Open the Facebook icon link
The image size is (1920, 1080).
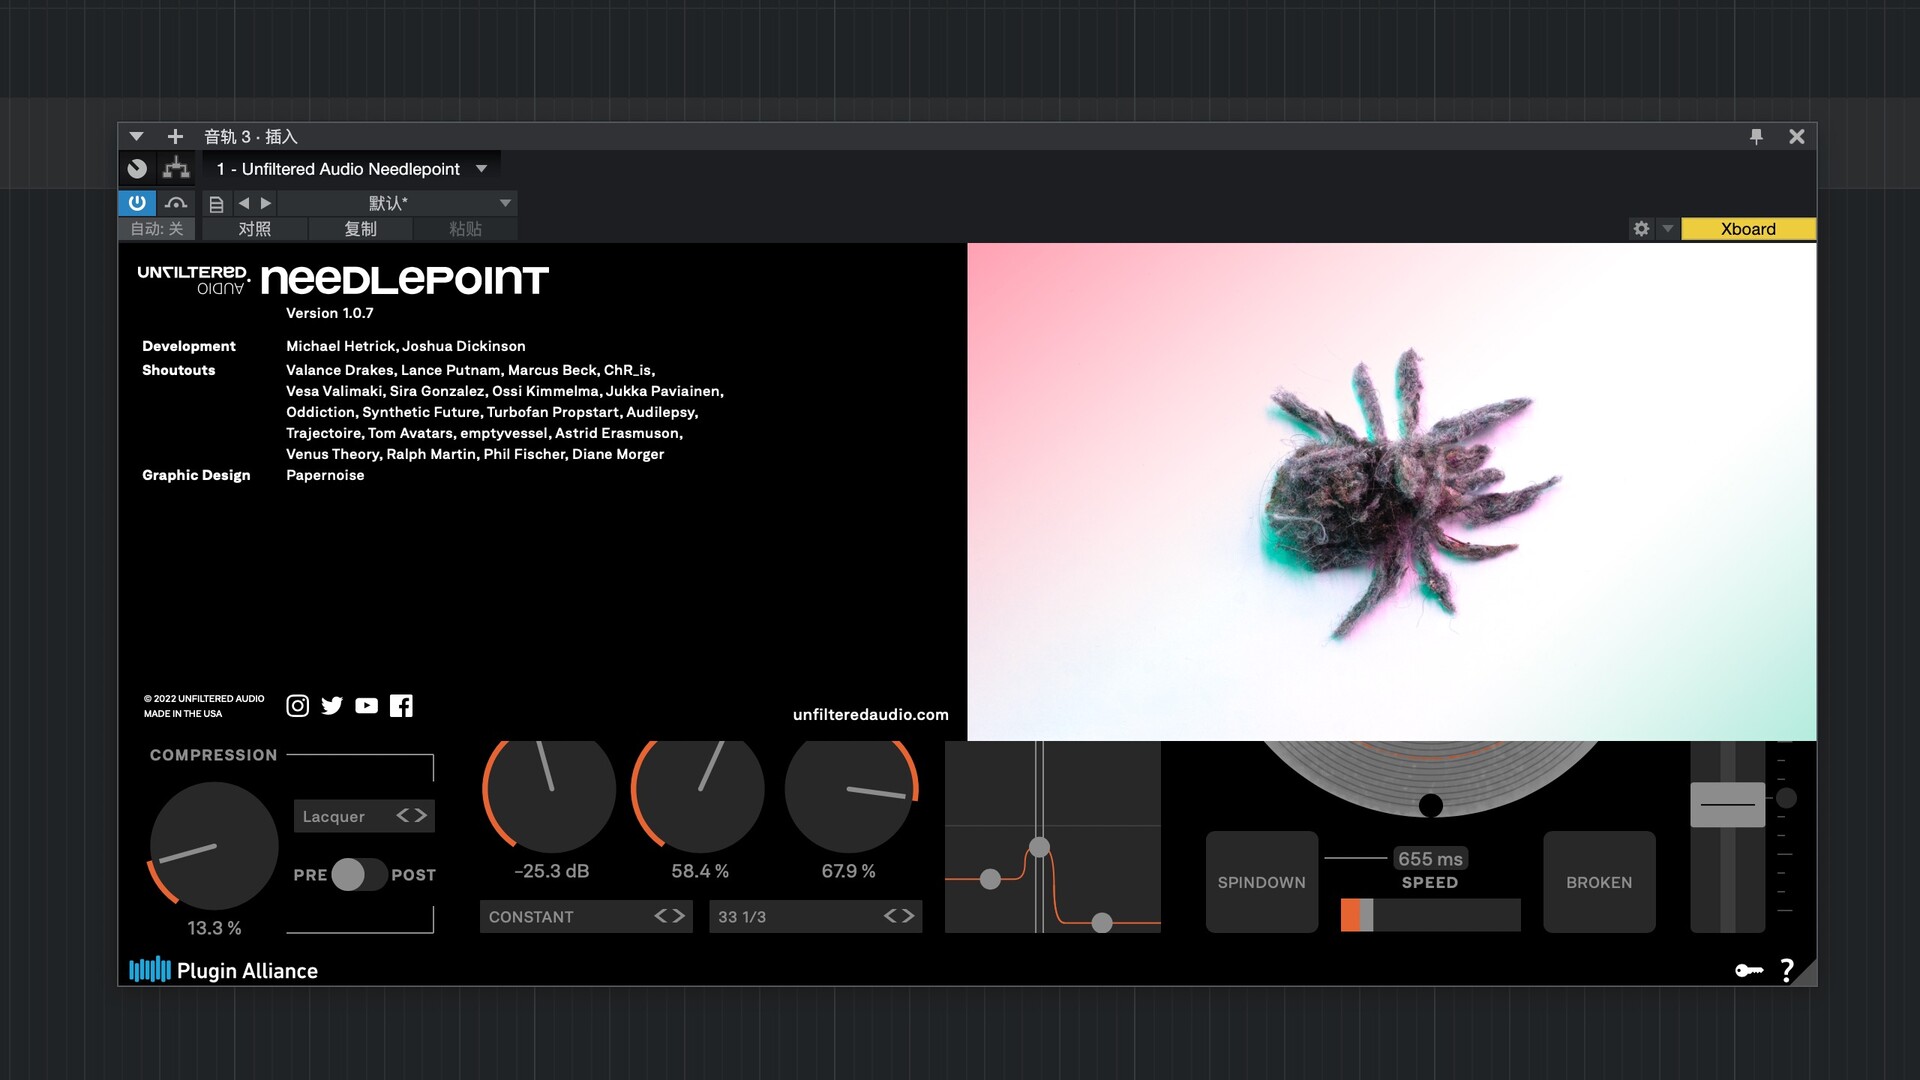point(401,706)
